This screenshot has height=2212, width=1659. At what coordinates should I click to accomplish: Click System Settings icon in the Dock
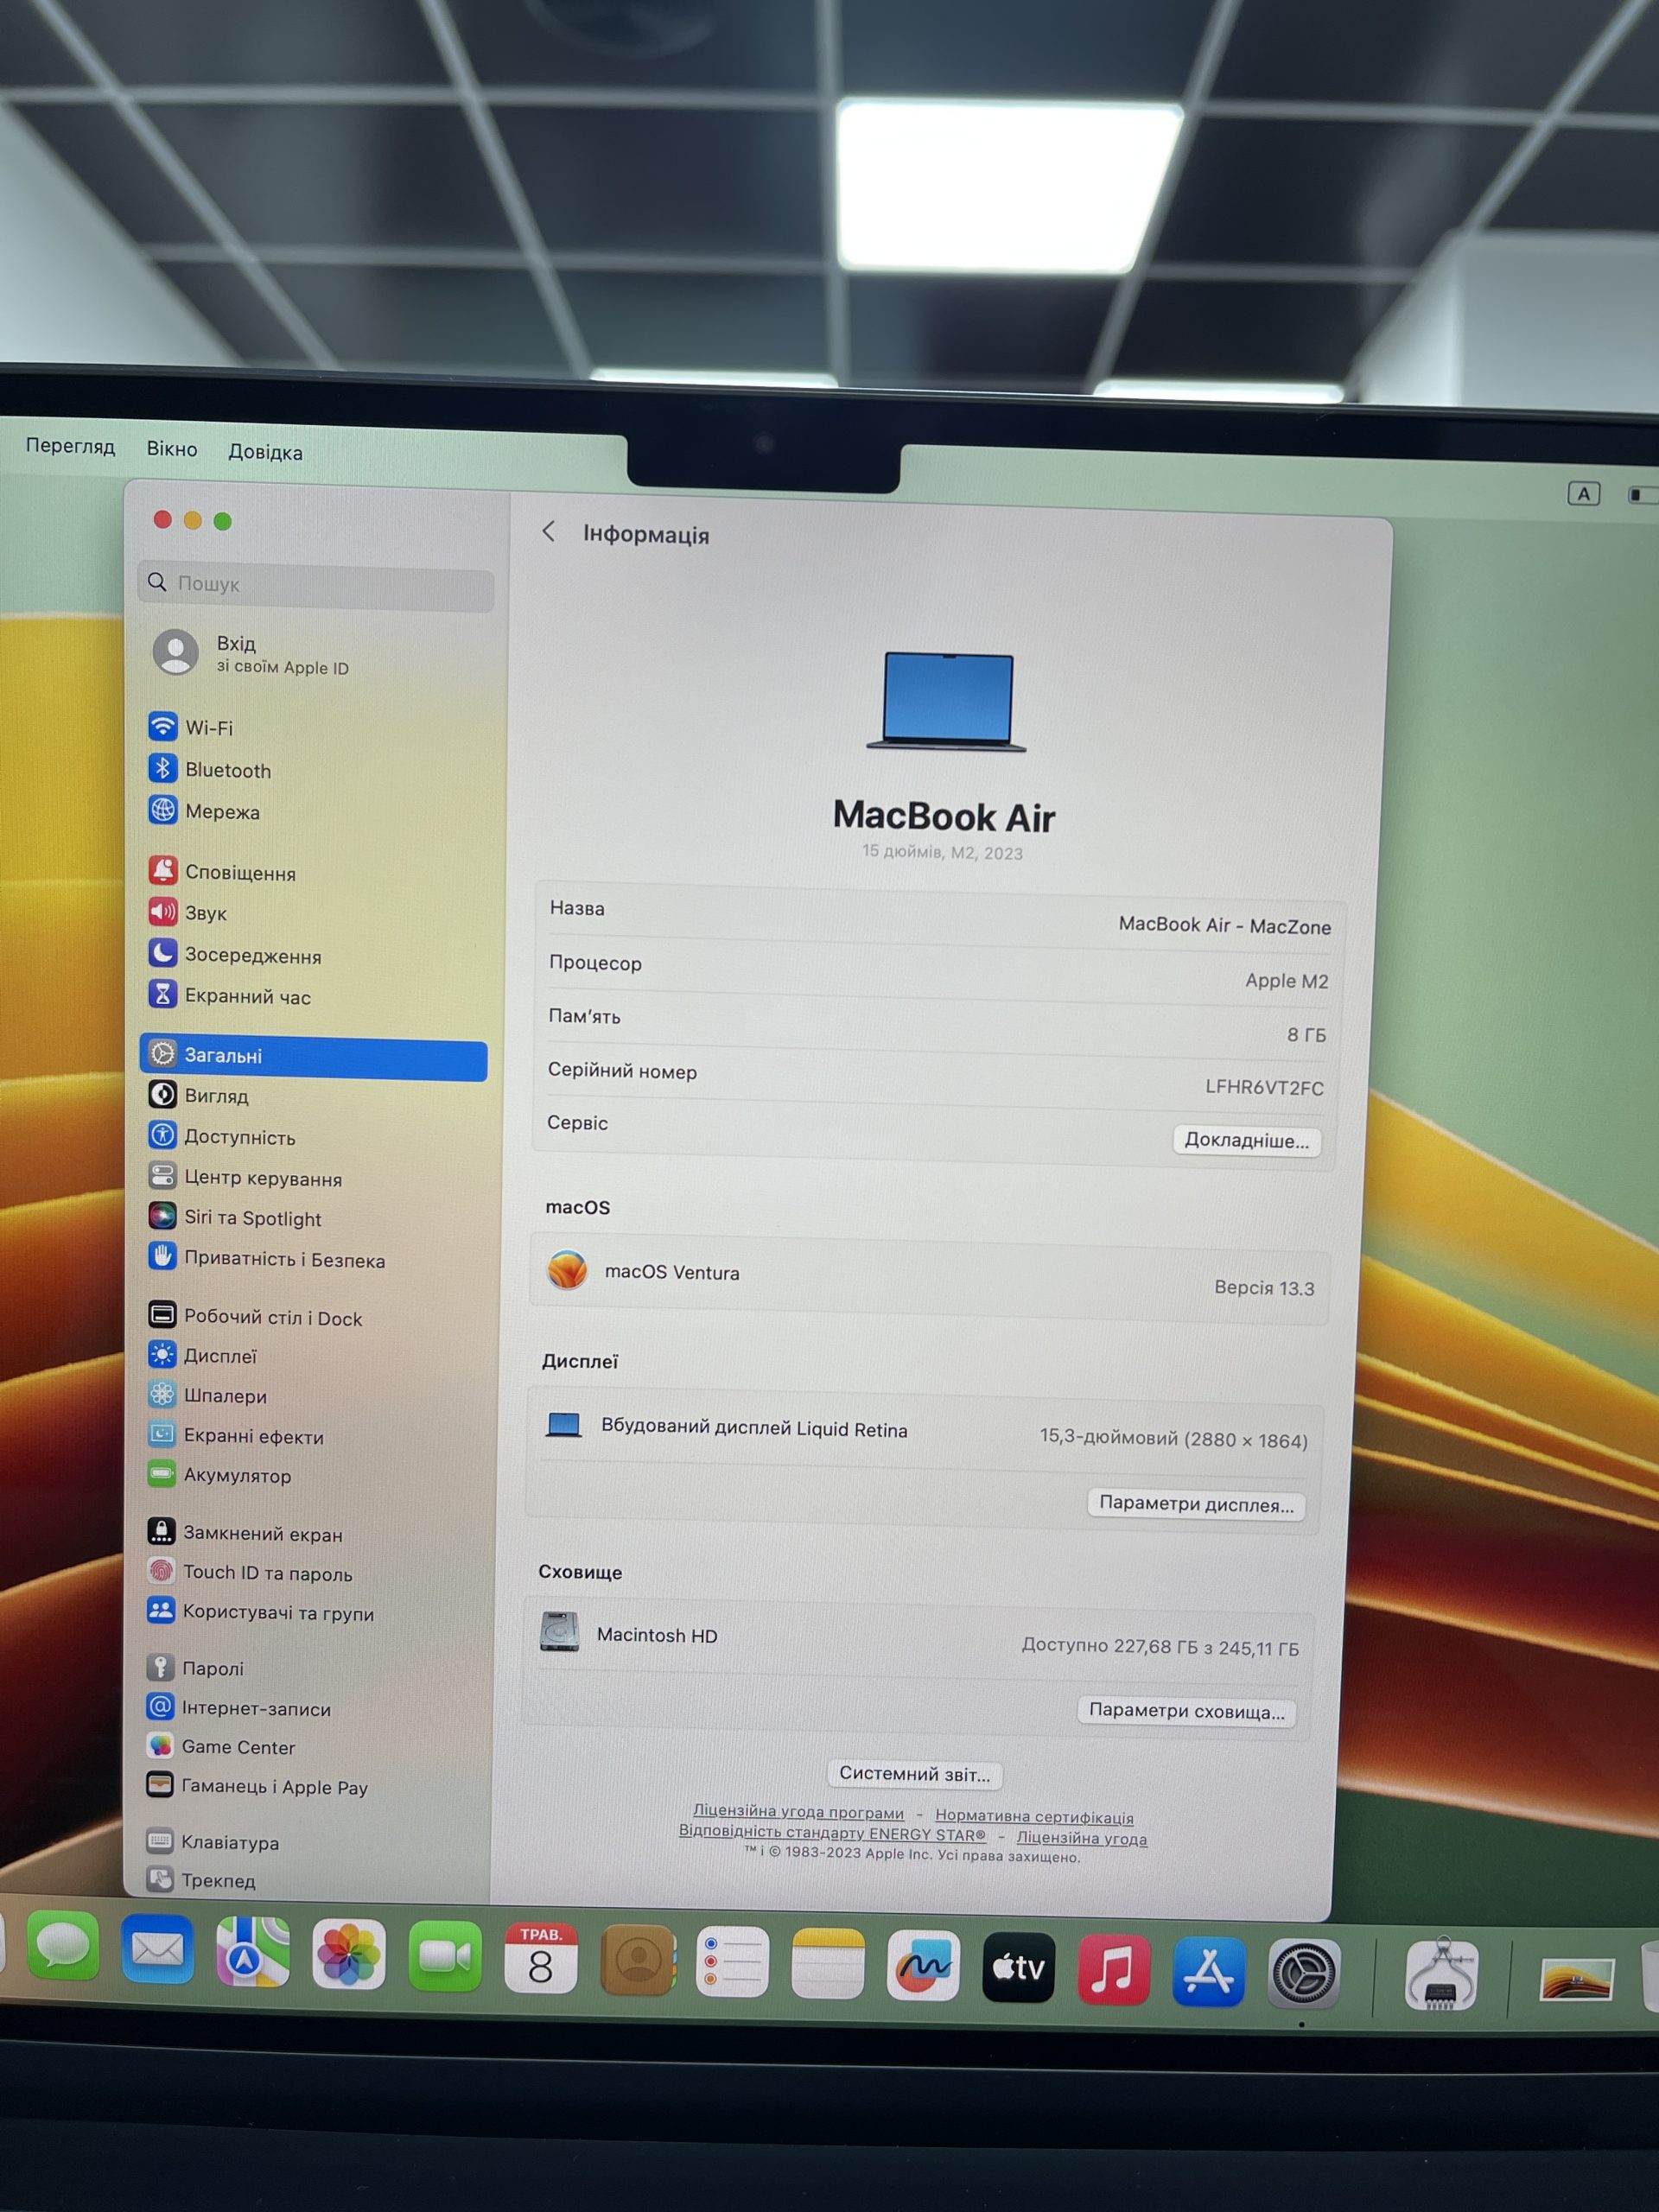coord(1304,1974)
